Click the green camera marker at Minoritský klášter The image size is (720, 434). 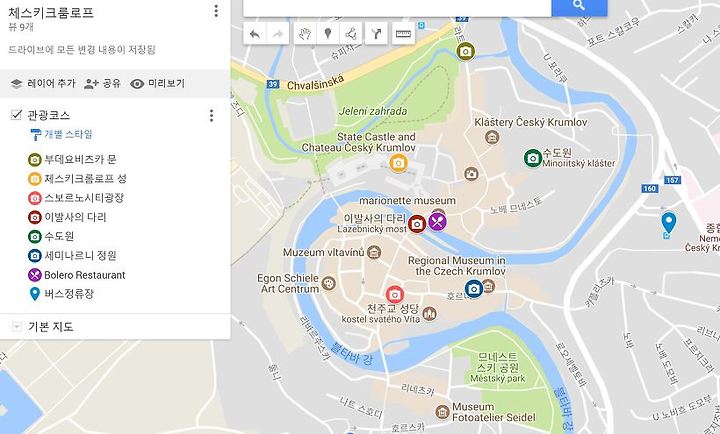point(533,158)
